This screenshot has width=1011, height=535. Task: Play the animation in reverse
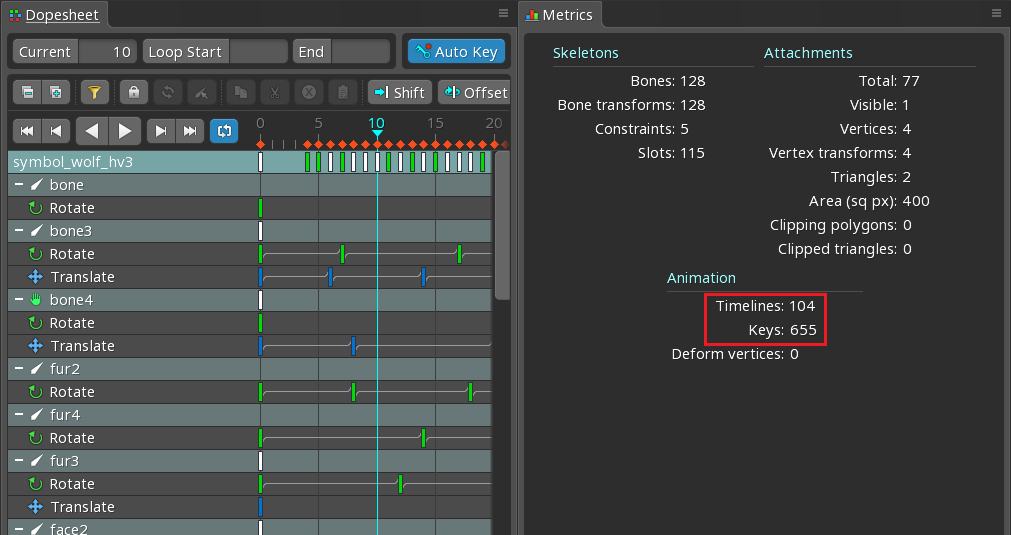pyautogui.click(x=92, y=131)
